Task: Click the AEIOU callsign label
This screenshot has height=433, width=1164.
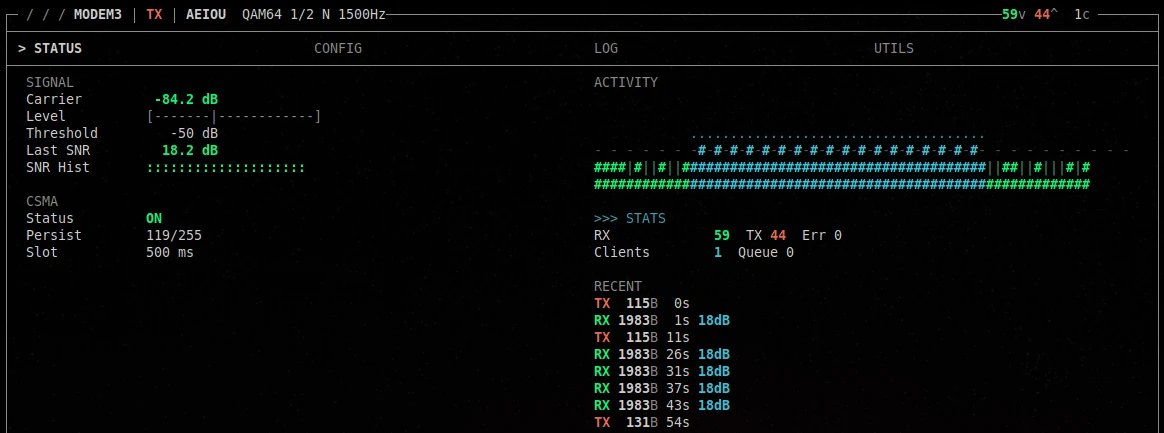Action: tap(206, 15)
